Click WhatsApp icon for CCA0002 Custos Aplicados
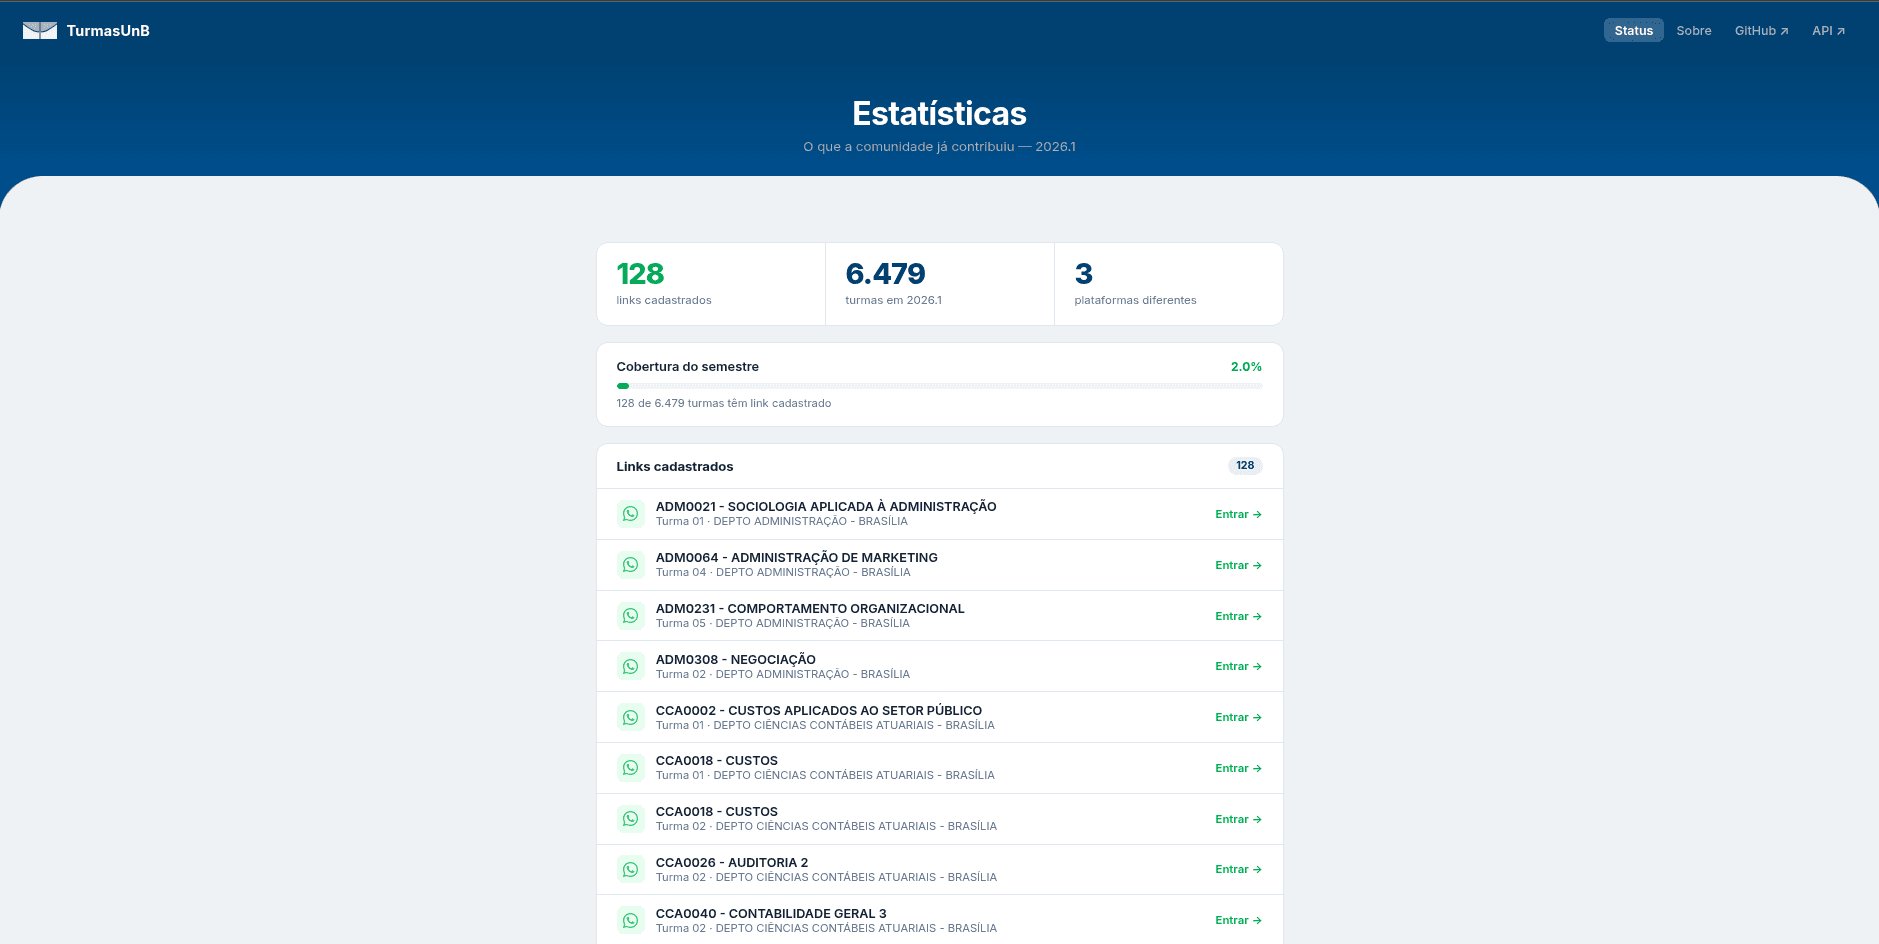Viewport: 1879px width, 944px height. coord(630,717)
